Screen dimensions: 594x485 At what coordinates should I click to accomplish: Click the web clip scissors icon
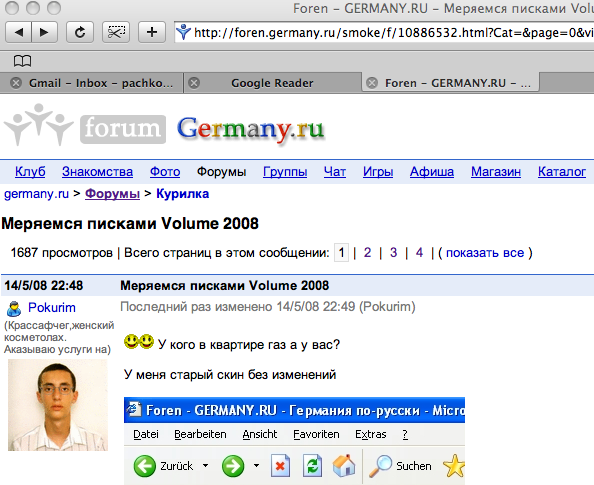pyautogui.click(x=116, y=32)
